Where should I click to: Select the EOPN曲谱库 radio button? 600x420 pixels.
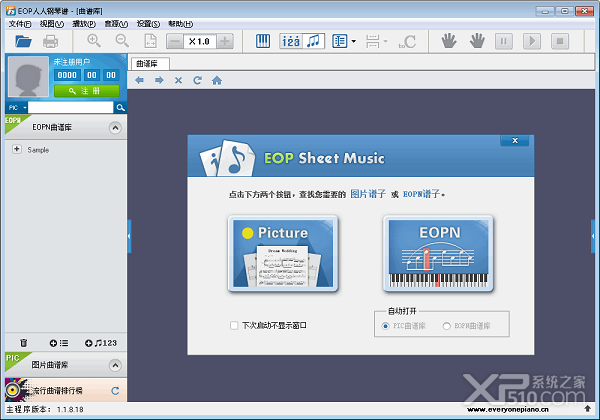446,326
